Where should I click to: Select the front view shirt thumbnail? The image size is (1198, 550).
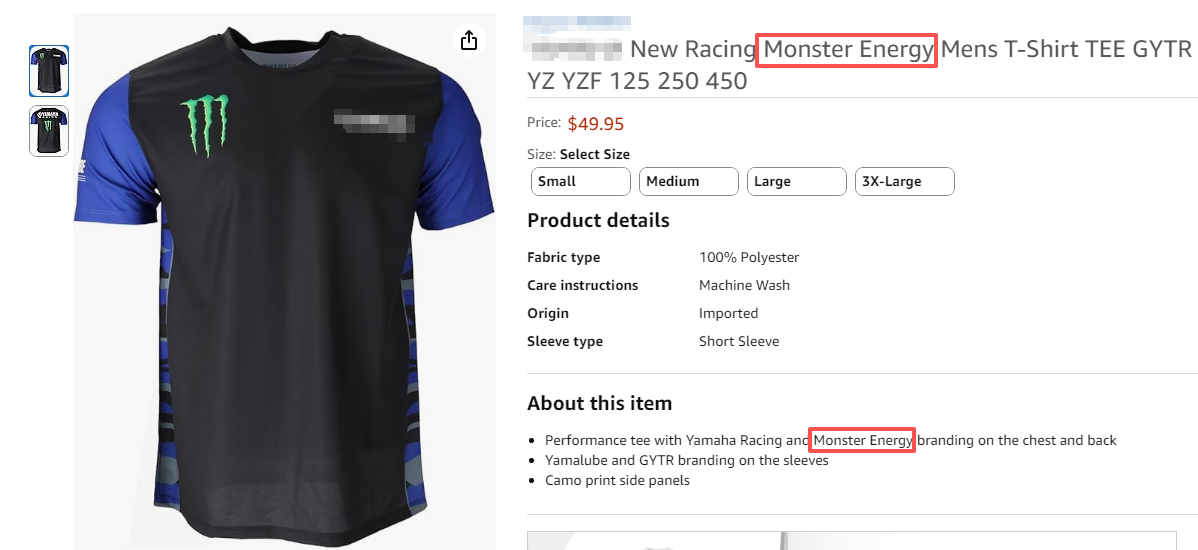49,70
